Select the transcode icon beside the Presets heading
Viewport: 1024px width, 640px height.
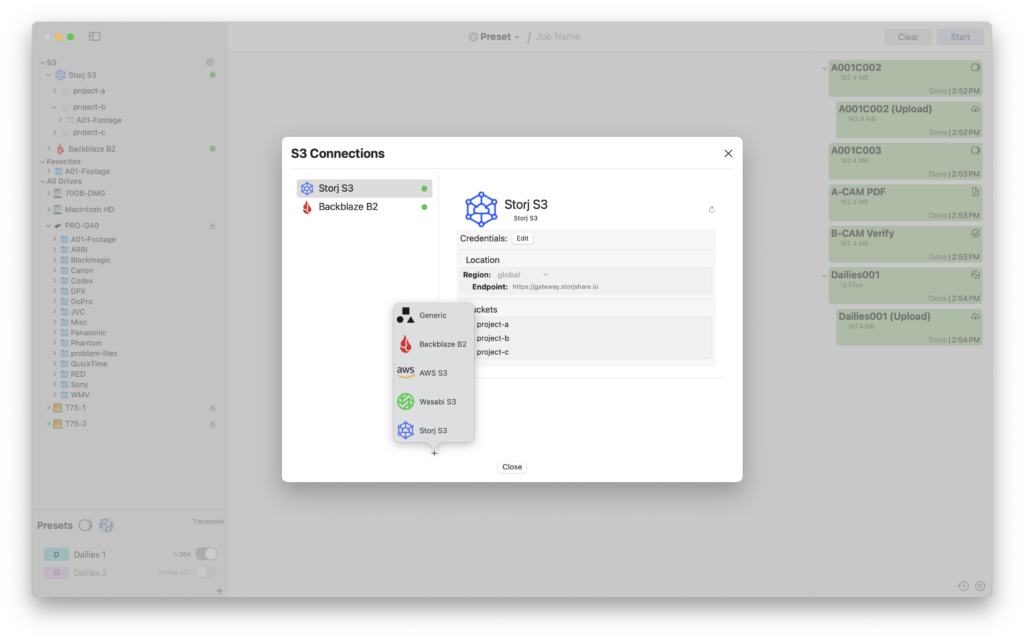point(106,525)
